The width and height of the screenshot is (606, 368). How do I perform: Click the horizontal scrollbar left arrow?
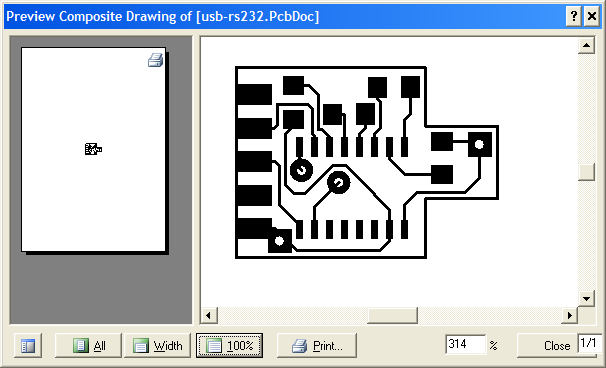pyautogui.click(x=209, y=315)
